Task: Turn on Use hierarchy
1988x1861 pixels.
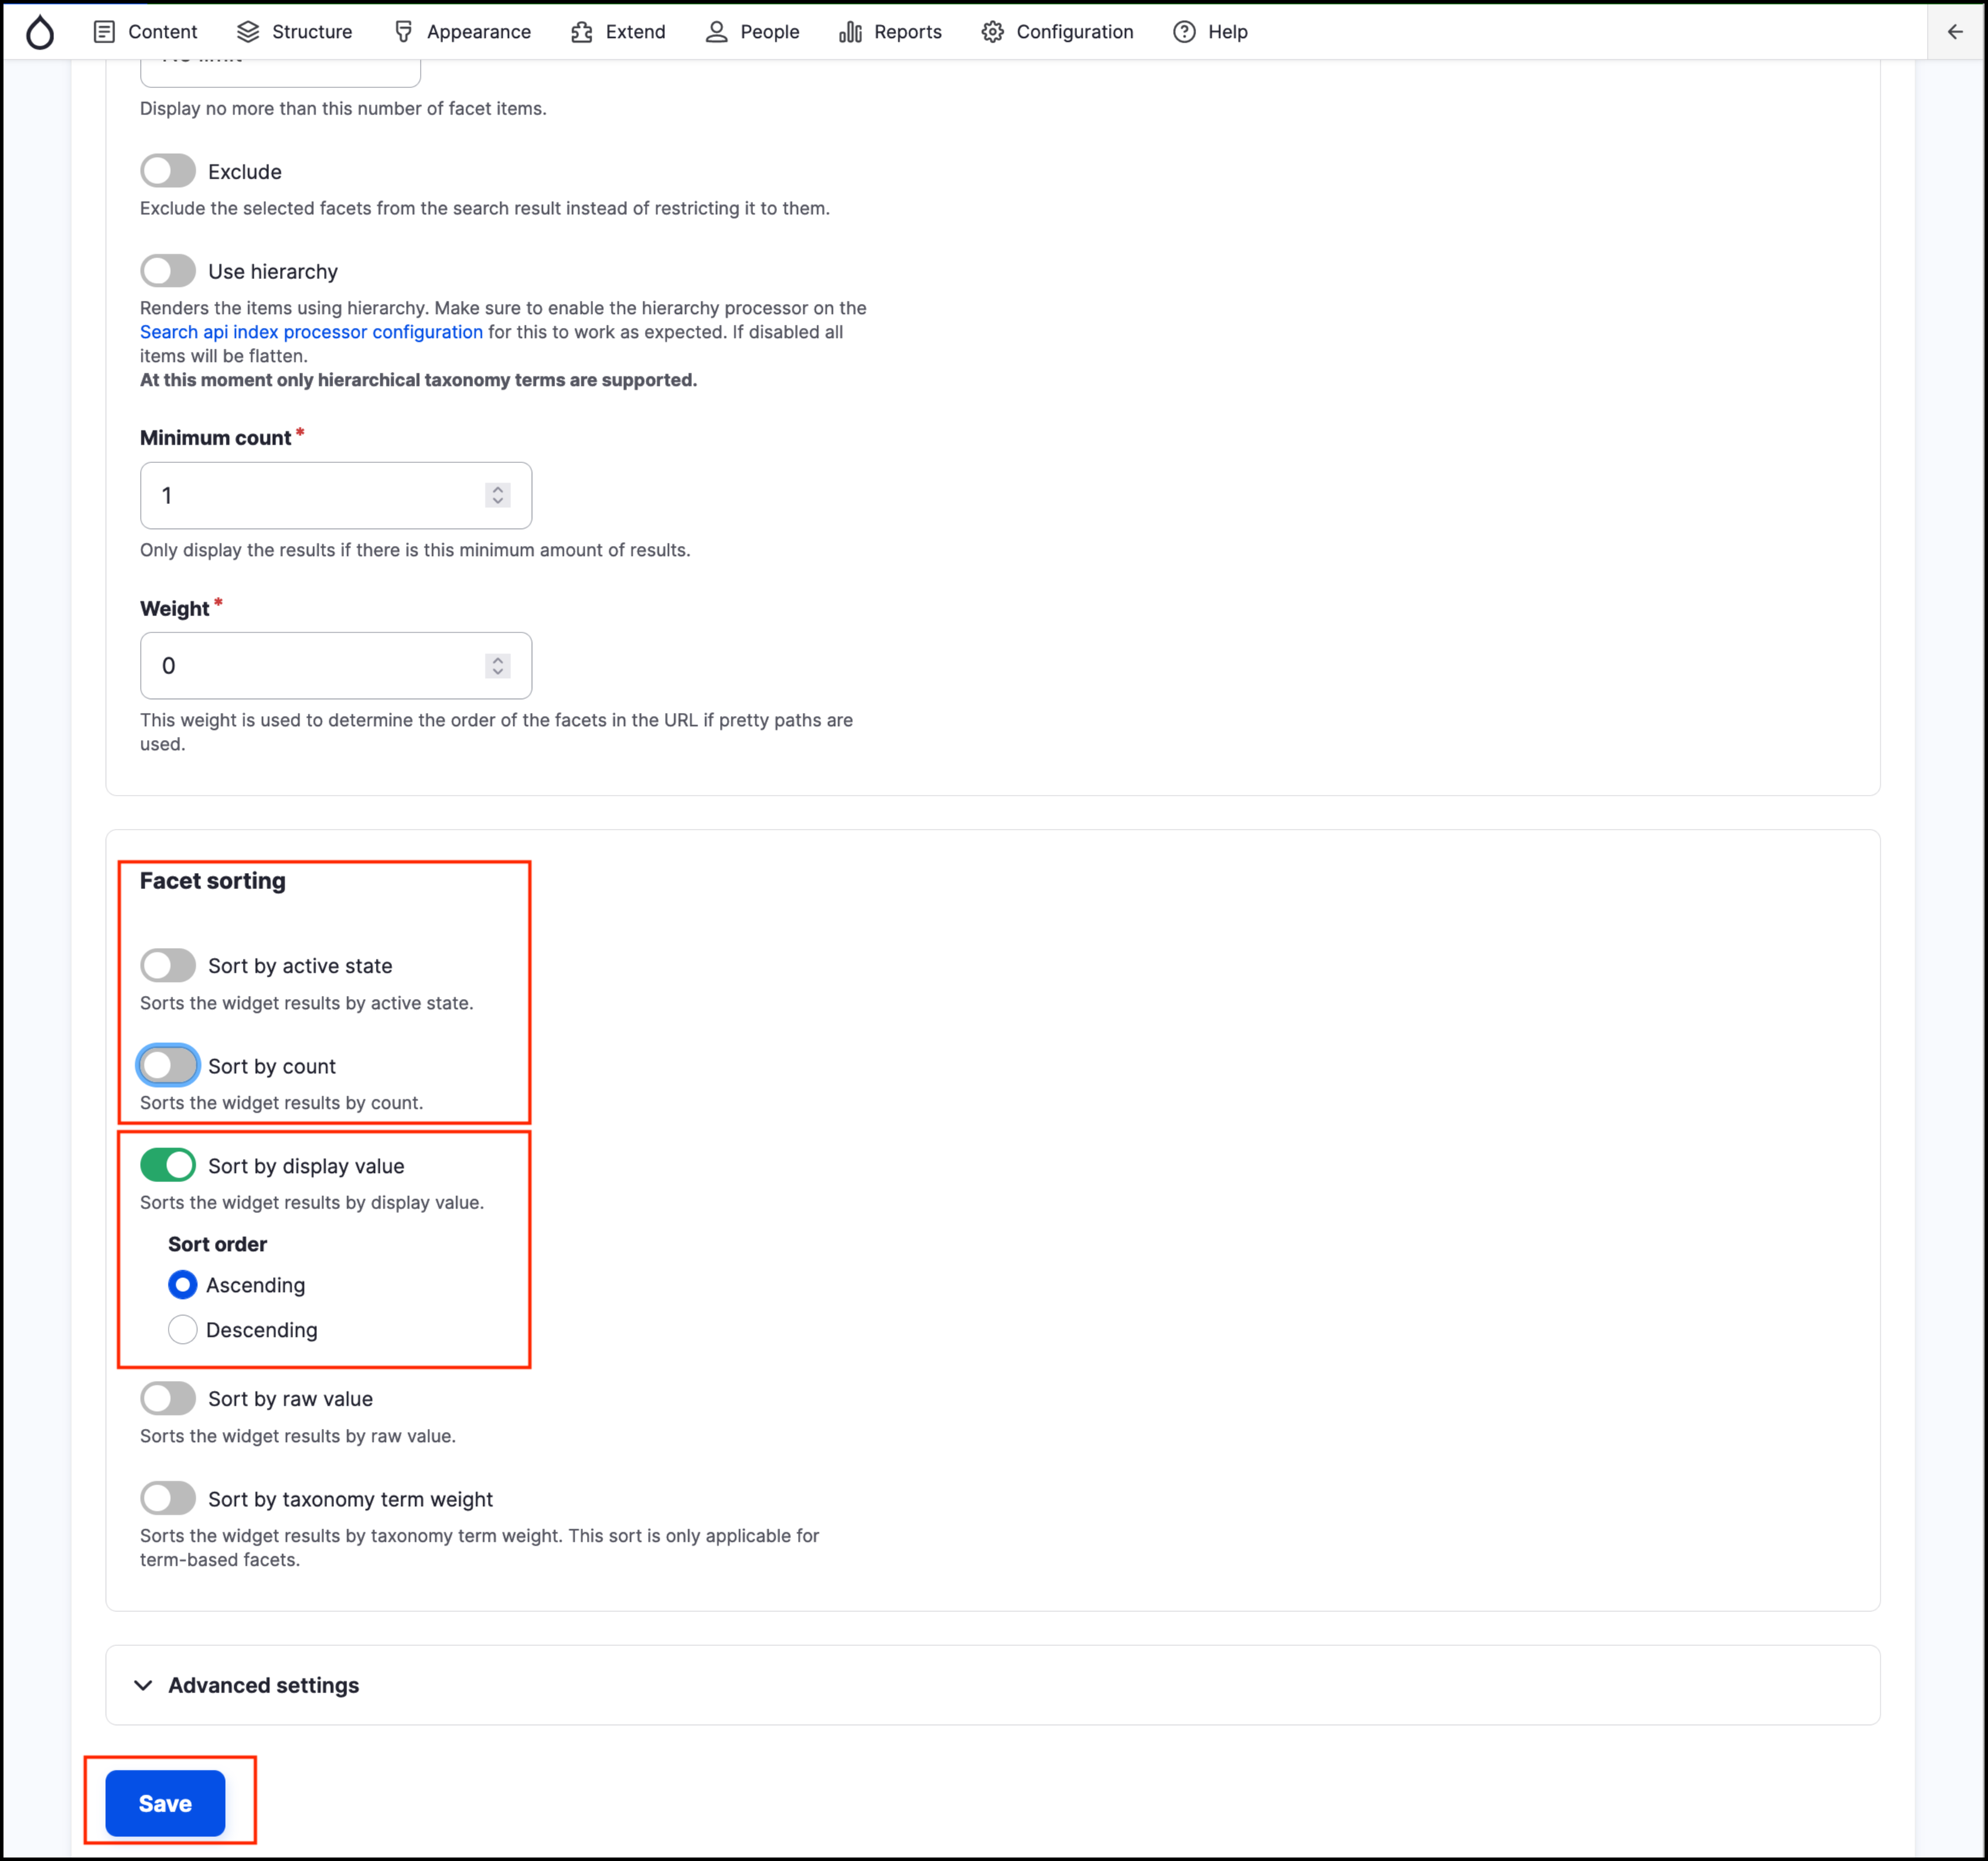Action: pyautogui.click(x=167, y=270)
